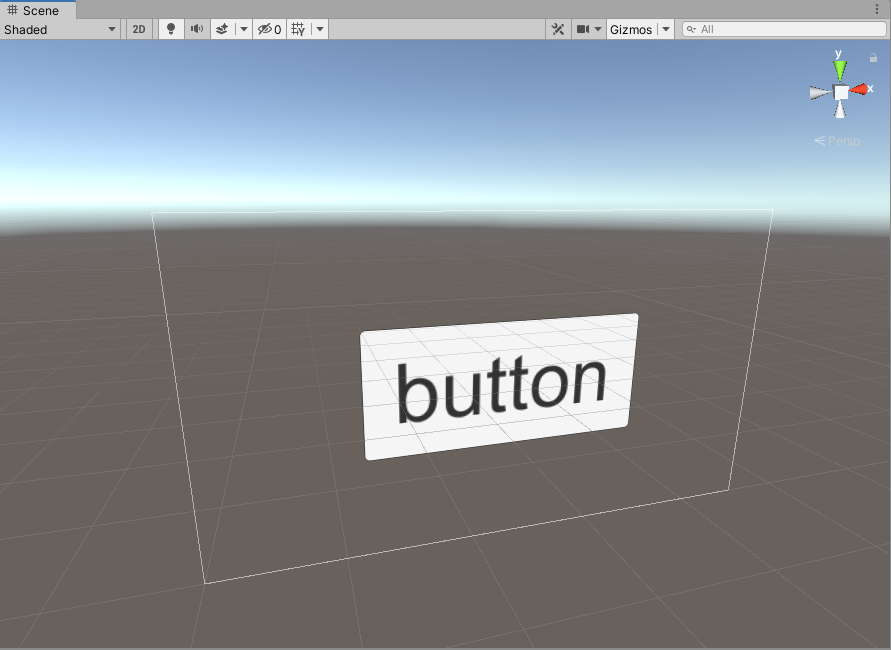The height and width of the screenshot is (650, 891).
Task: Open the Gizmos dropdown arrow
Action: (666, 30)
